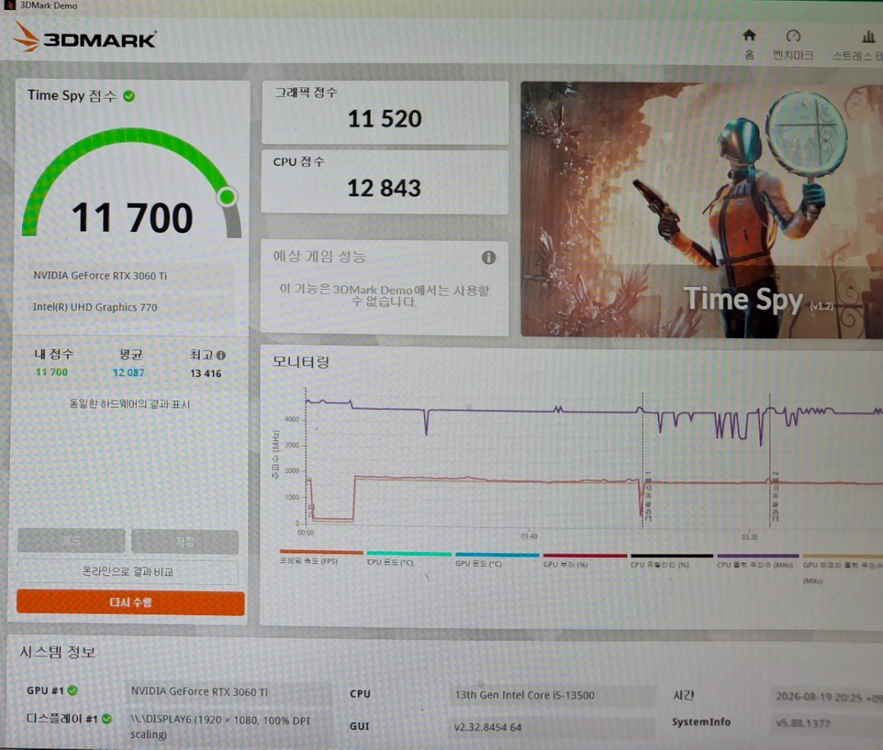Click 온라인으로 결과 비교 button
The image size is (883, 750).
(x=128, y=572)
